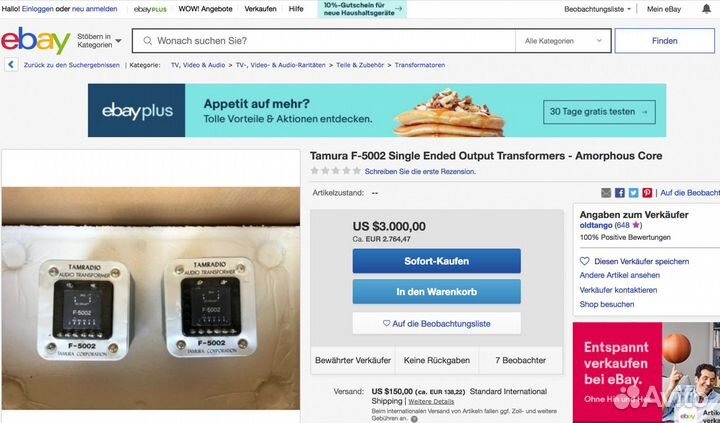Add item with In den Warenkorb
This screenshot has height=423, width=720.
[x=436, y=292]
